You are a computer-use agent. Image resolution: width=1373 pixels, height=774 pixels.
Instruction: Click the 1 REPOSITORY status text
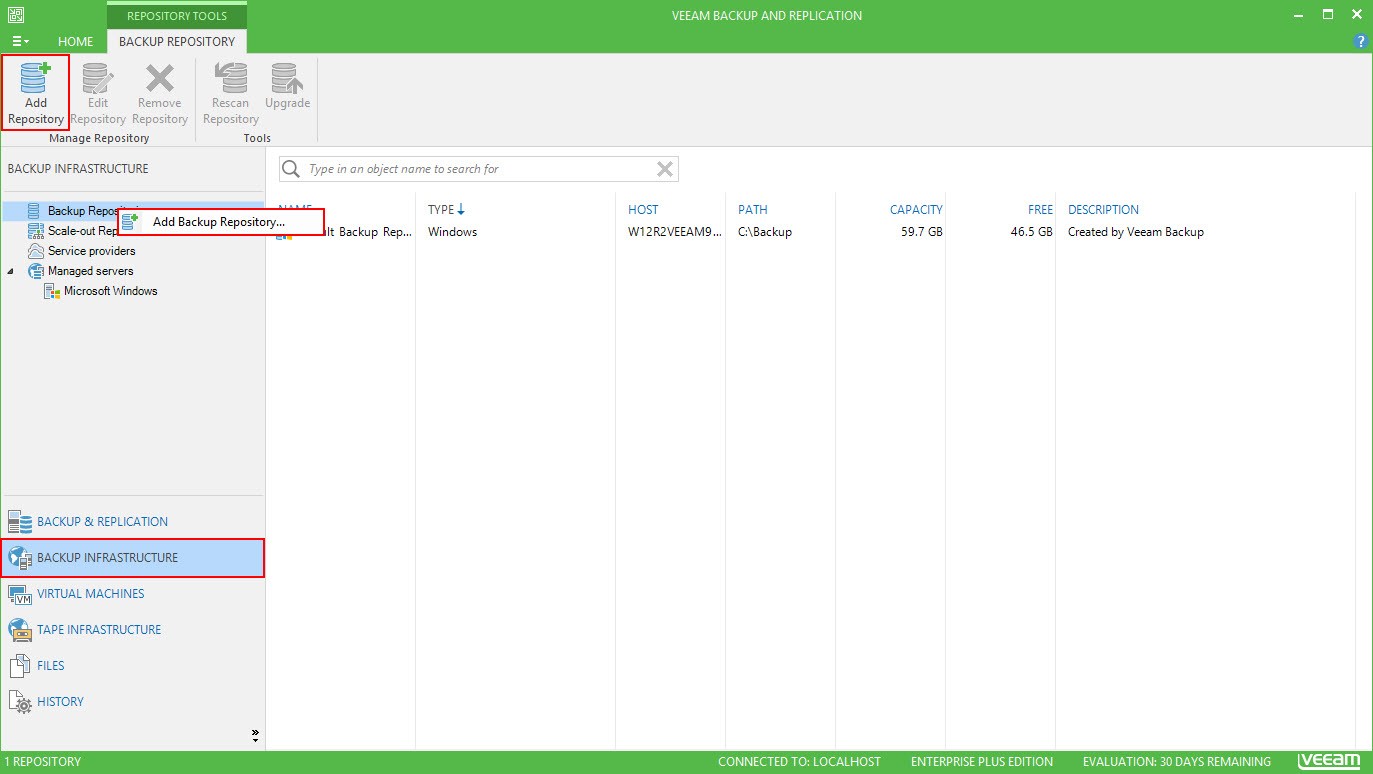click(x=43, y=762)
